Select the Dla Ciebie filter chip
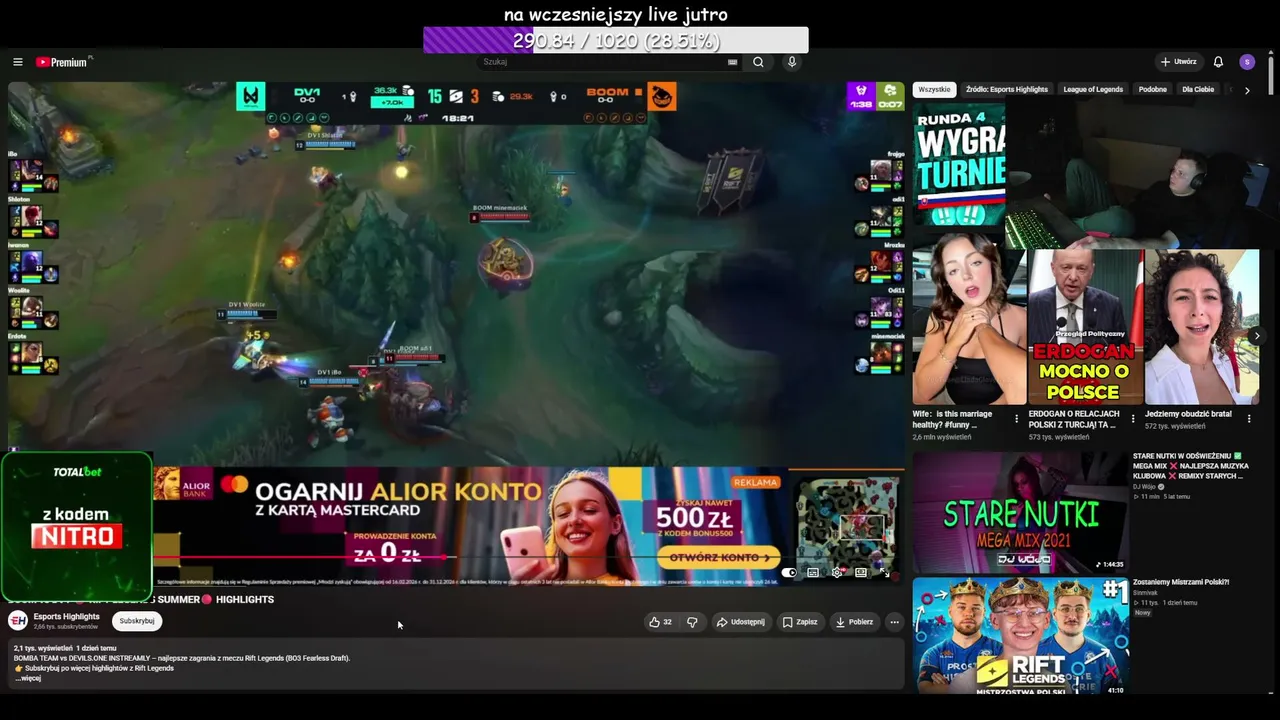1280x720 pixels. click(1198, 89)
